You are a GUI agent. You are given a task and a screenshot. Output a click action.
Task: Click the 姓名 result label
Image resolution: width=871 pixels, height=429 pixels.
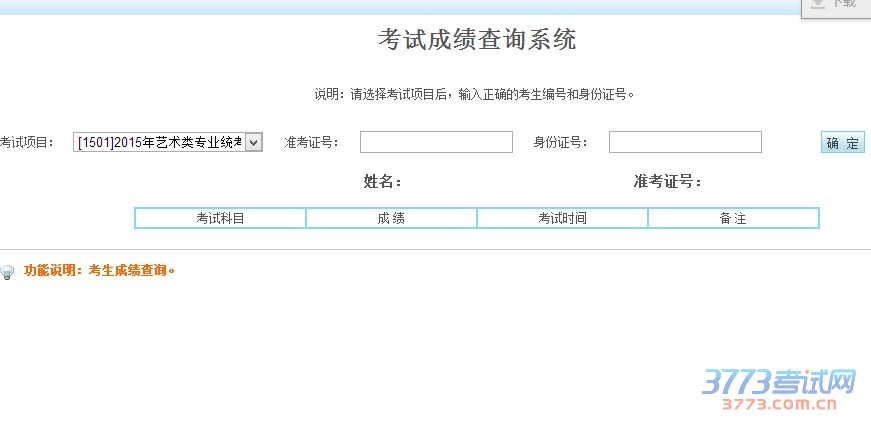[382, 182]
